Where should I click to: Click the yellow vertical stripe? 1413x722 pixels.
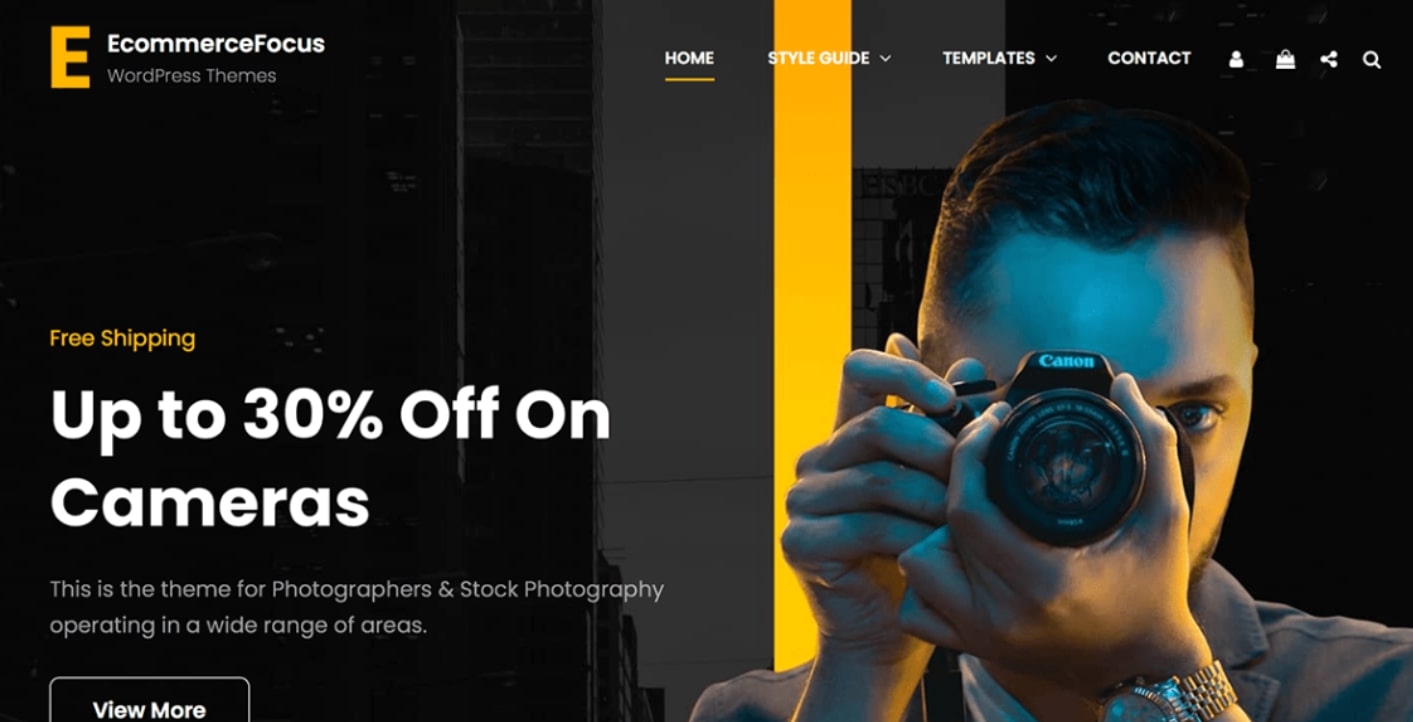812,335
